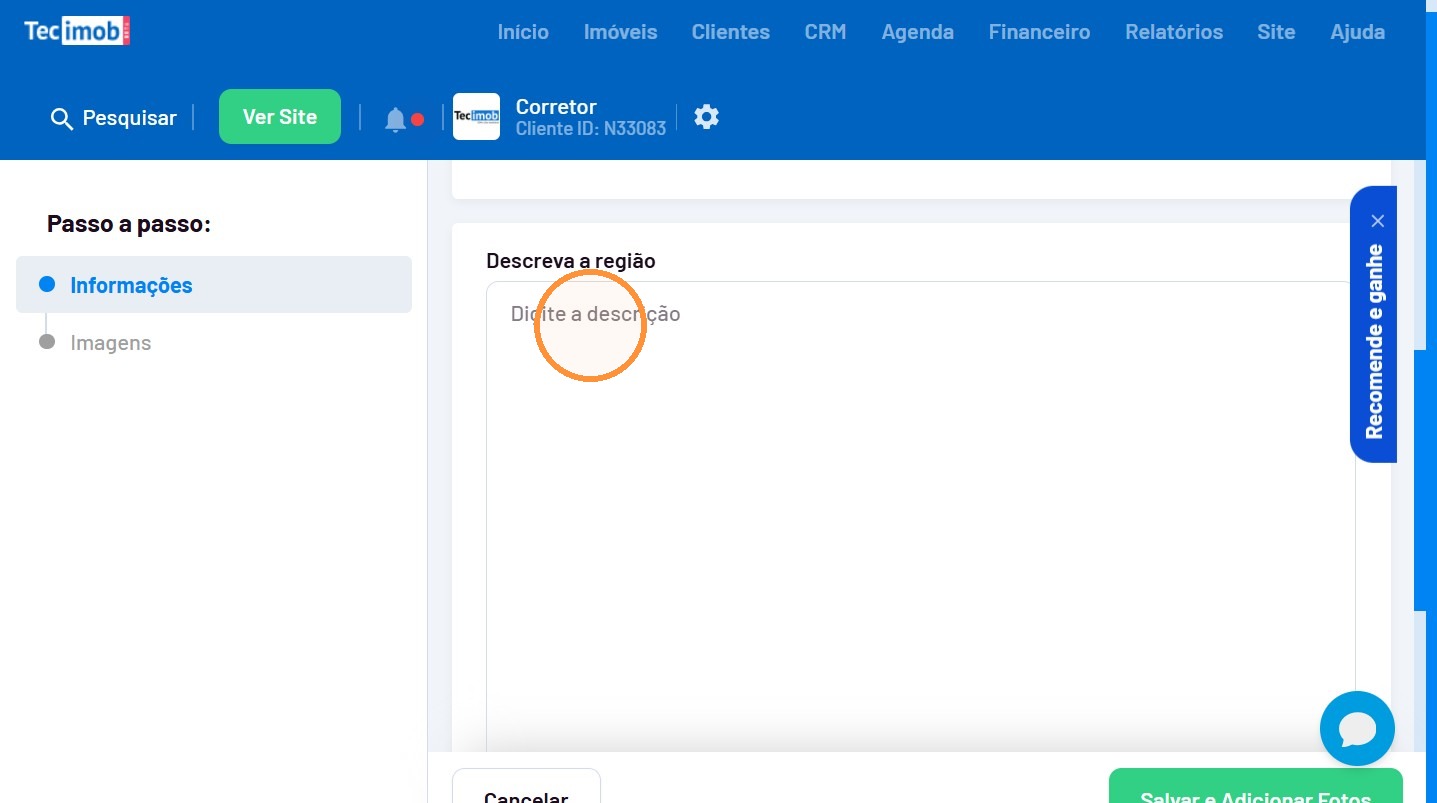Open the CRM menu
The height and width of the screenshot is (803, 1437).
coord(826,32)
